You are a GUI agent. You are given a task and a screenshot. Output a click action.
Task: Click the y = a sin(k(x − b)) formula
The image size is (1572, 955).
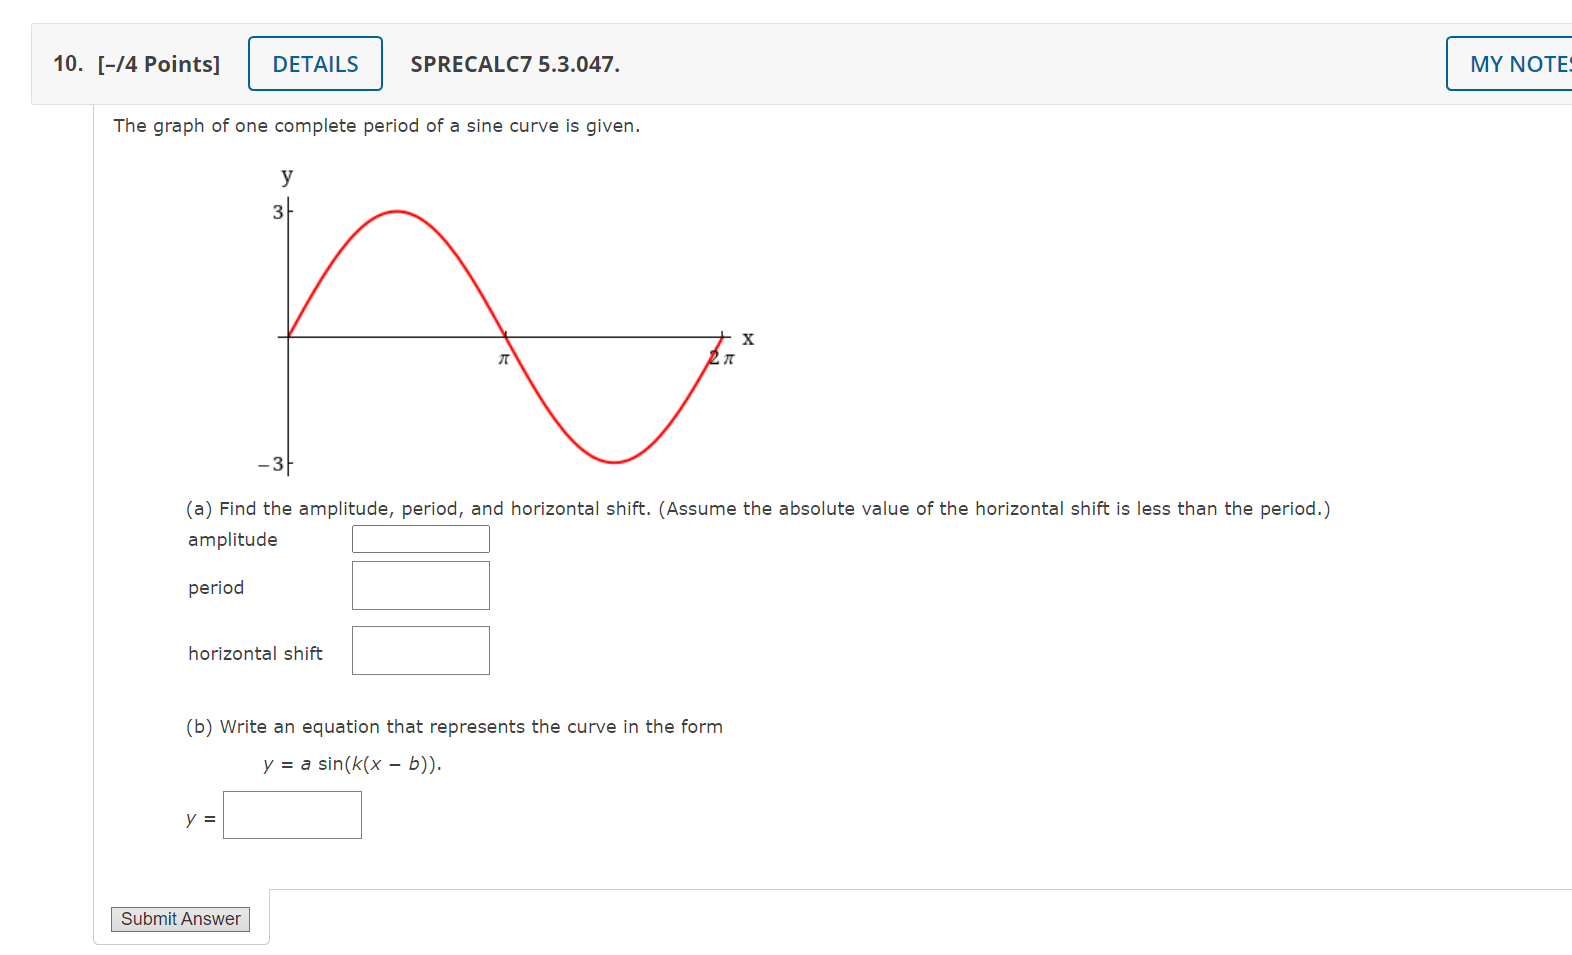(x=352, y=763)
